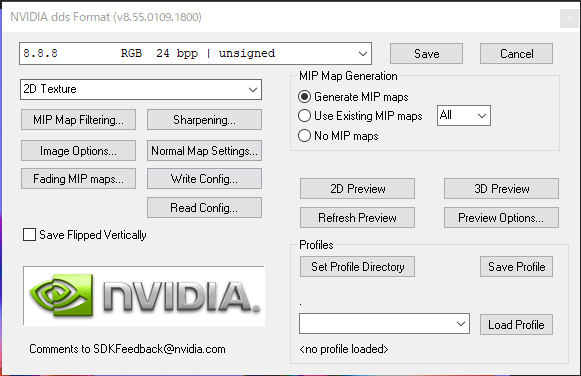581x376 pixels.
Task: Close the NVIDIA dds Format window
Action: [x=569, y=18]
